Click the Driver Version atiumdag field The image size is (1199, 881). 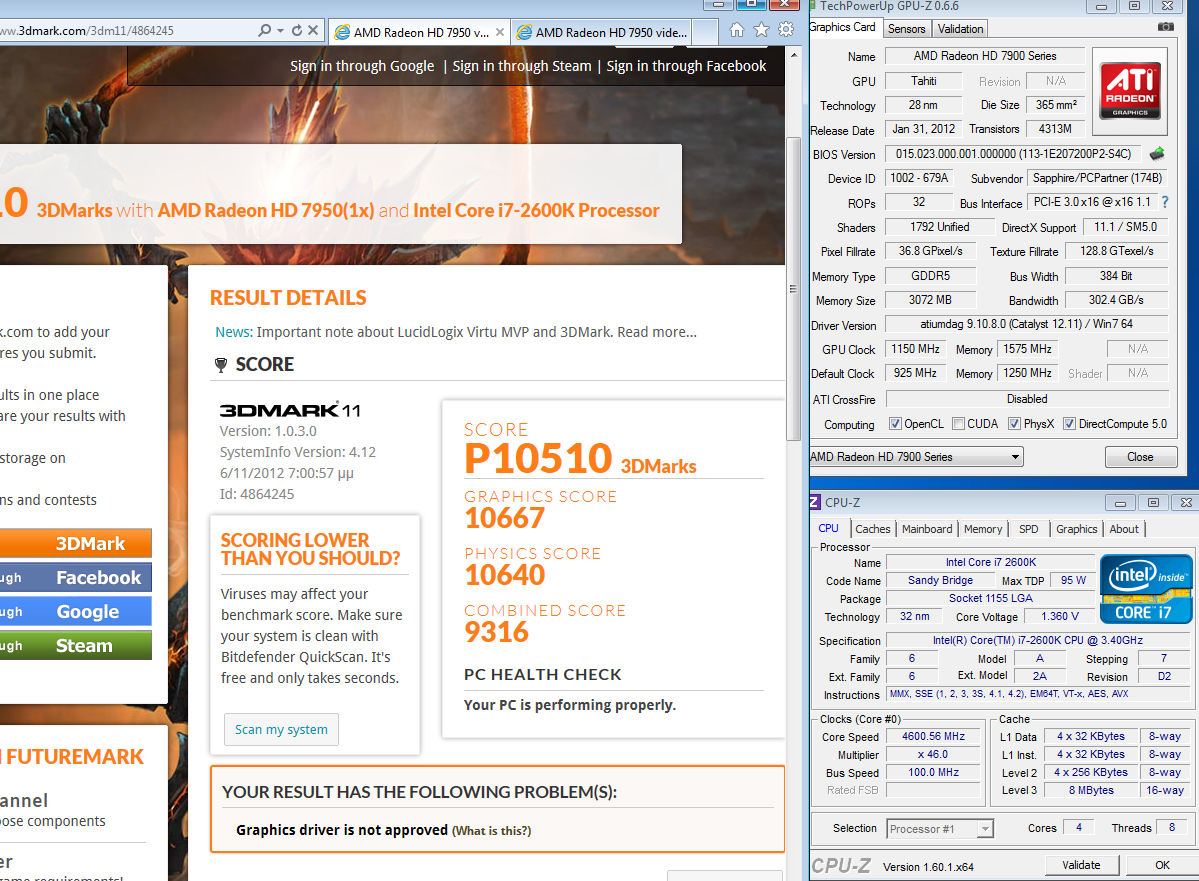1026,324
